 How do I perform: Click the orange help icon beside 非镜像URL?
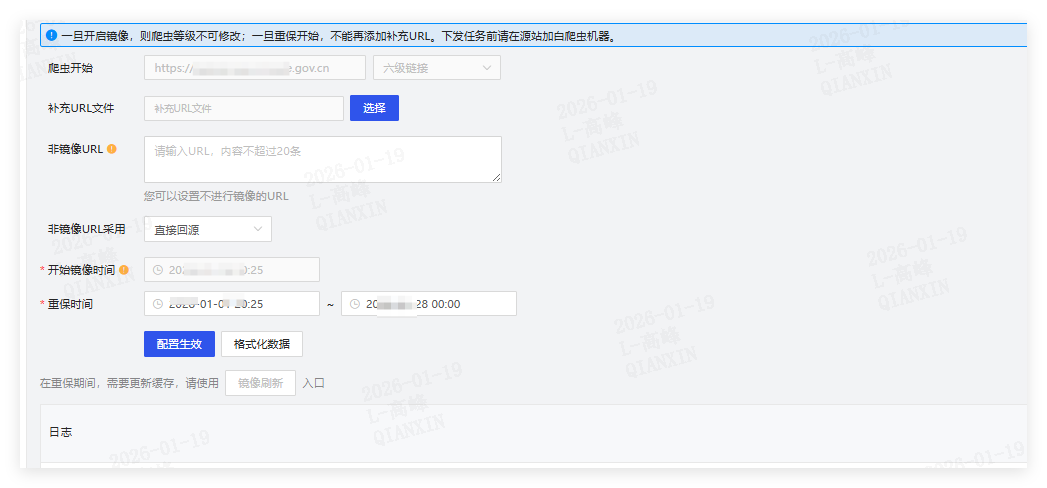pyautogui.click(x=112, y=149)
